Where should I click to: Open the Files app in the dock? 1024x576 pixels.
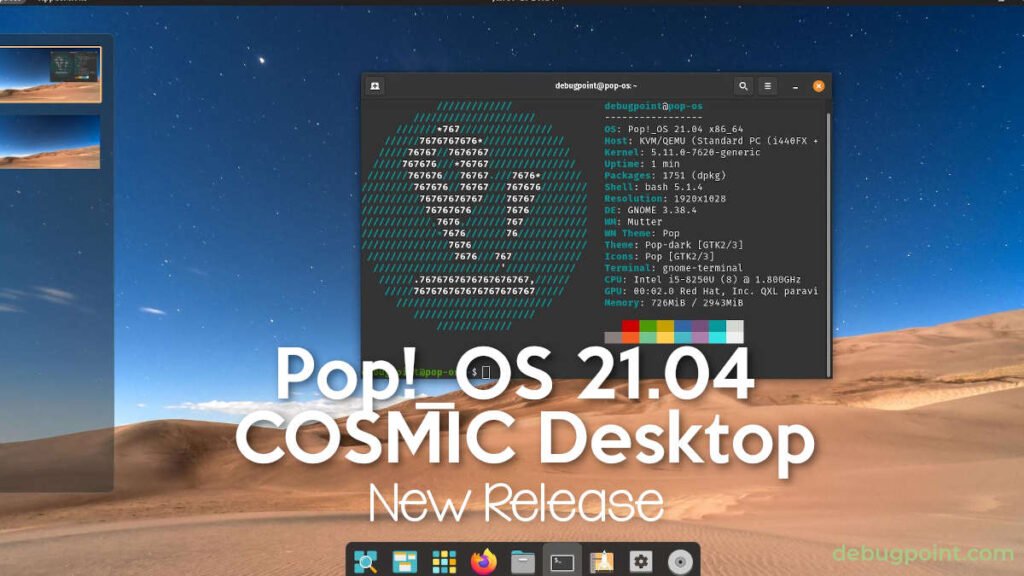point(523,561)
